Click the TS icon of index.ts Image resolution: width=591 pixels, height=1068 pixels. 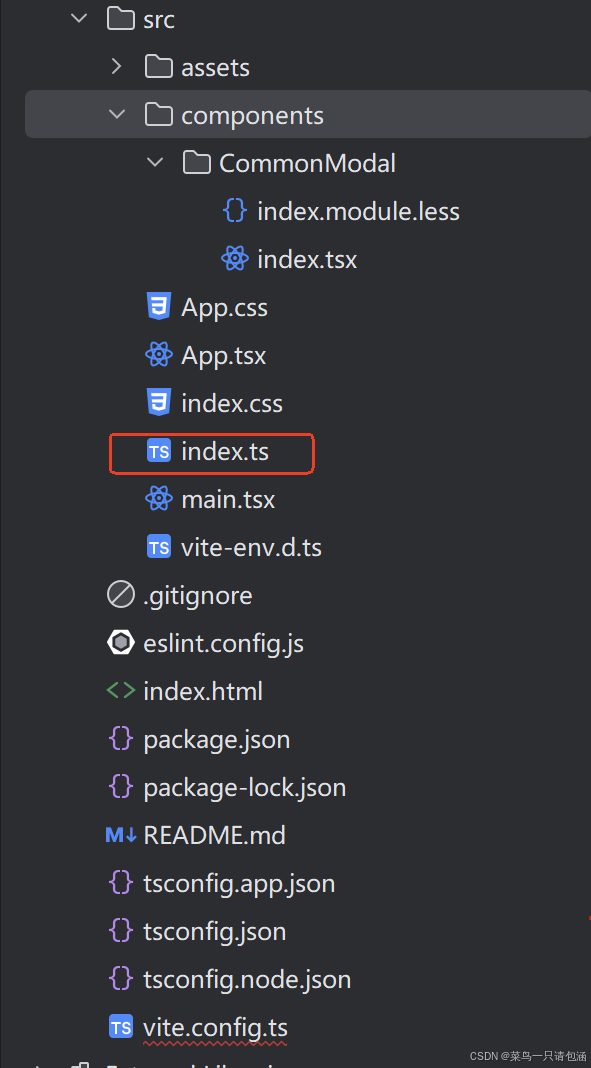click(x=159, y=452)
